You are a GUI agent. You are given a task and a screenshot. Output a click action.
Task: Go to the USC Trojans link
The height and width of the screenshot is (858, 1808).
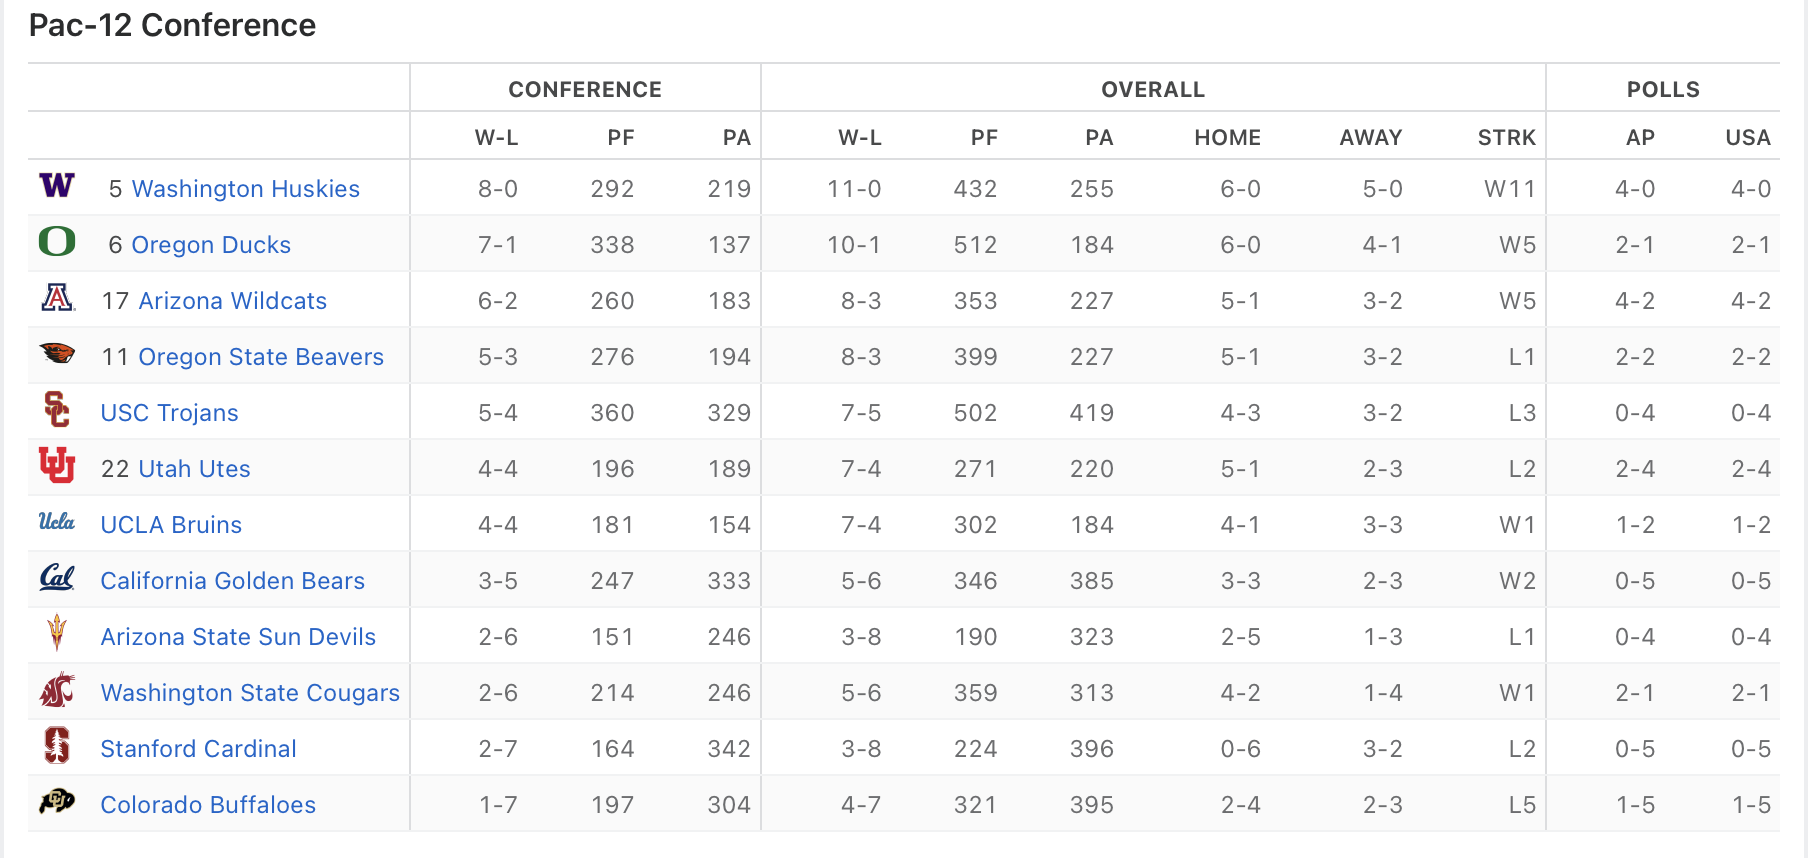(169, 413)
